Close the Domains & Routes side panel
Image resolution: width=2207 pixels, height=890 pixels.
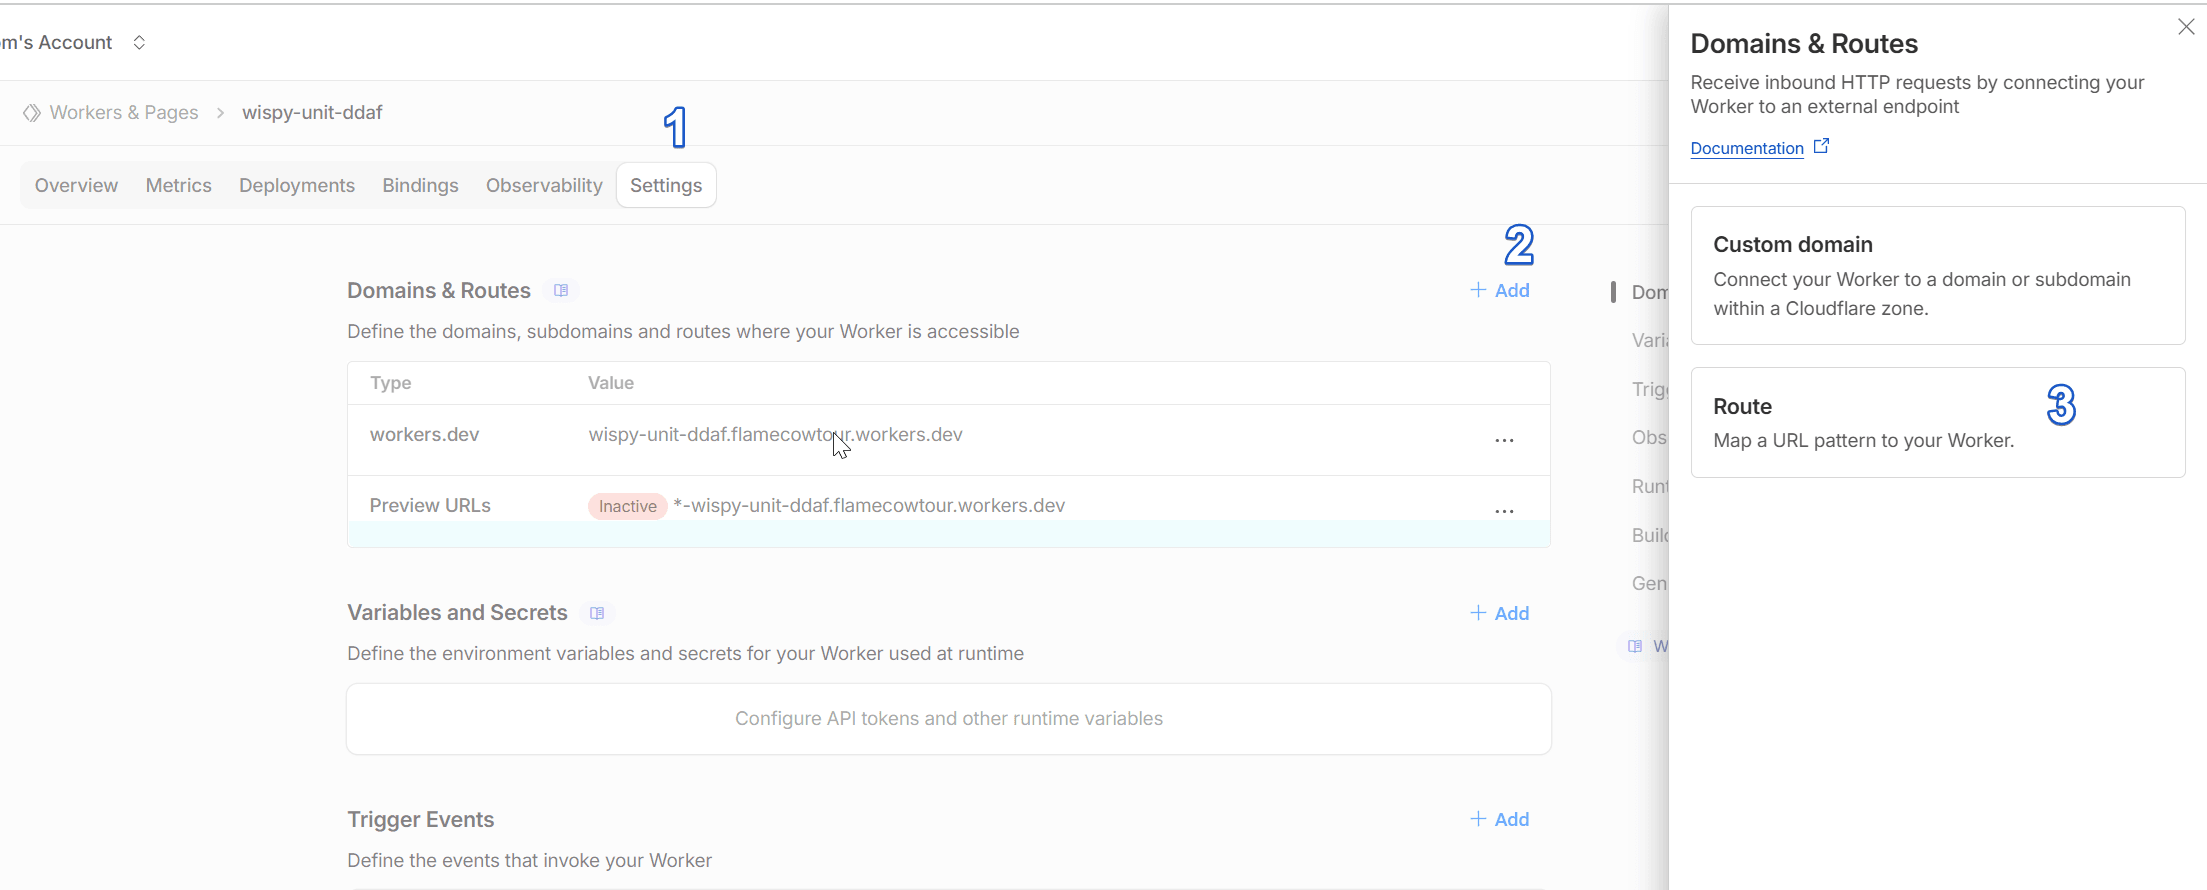(2185, 28)
